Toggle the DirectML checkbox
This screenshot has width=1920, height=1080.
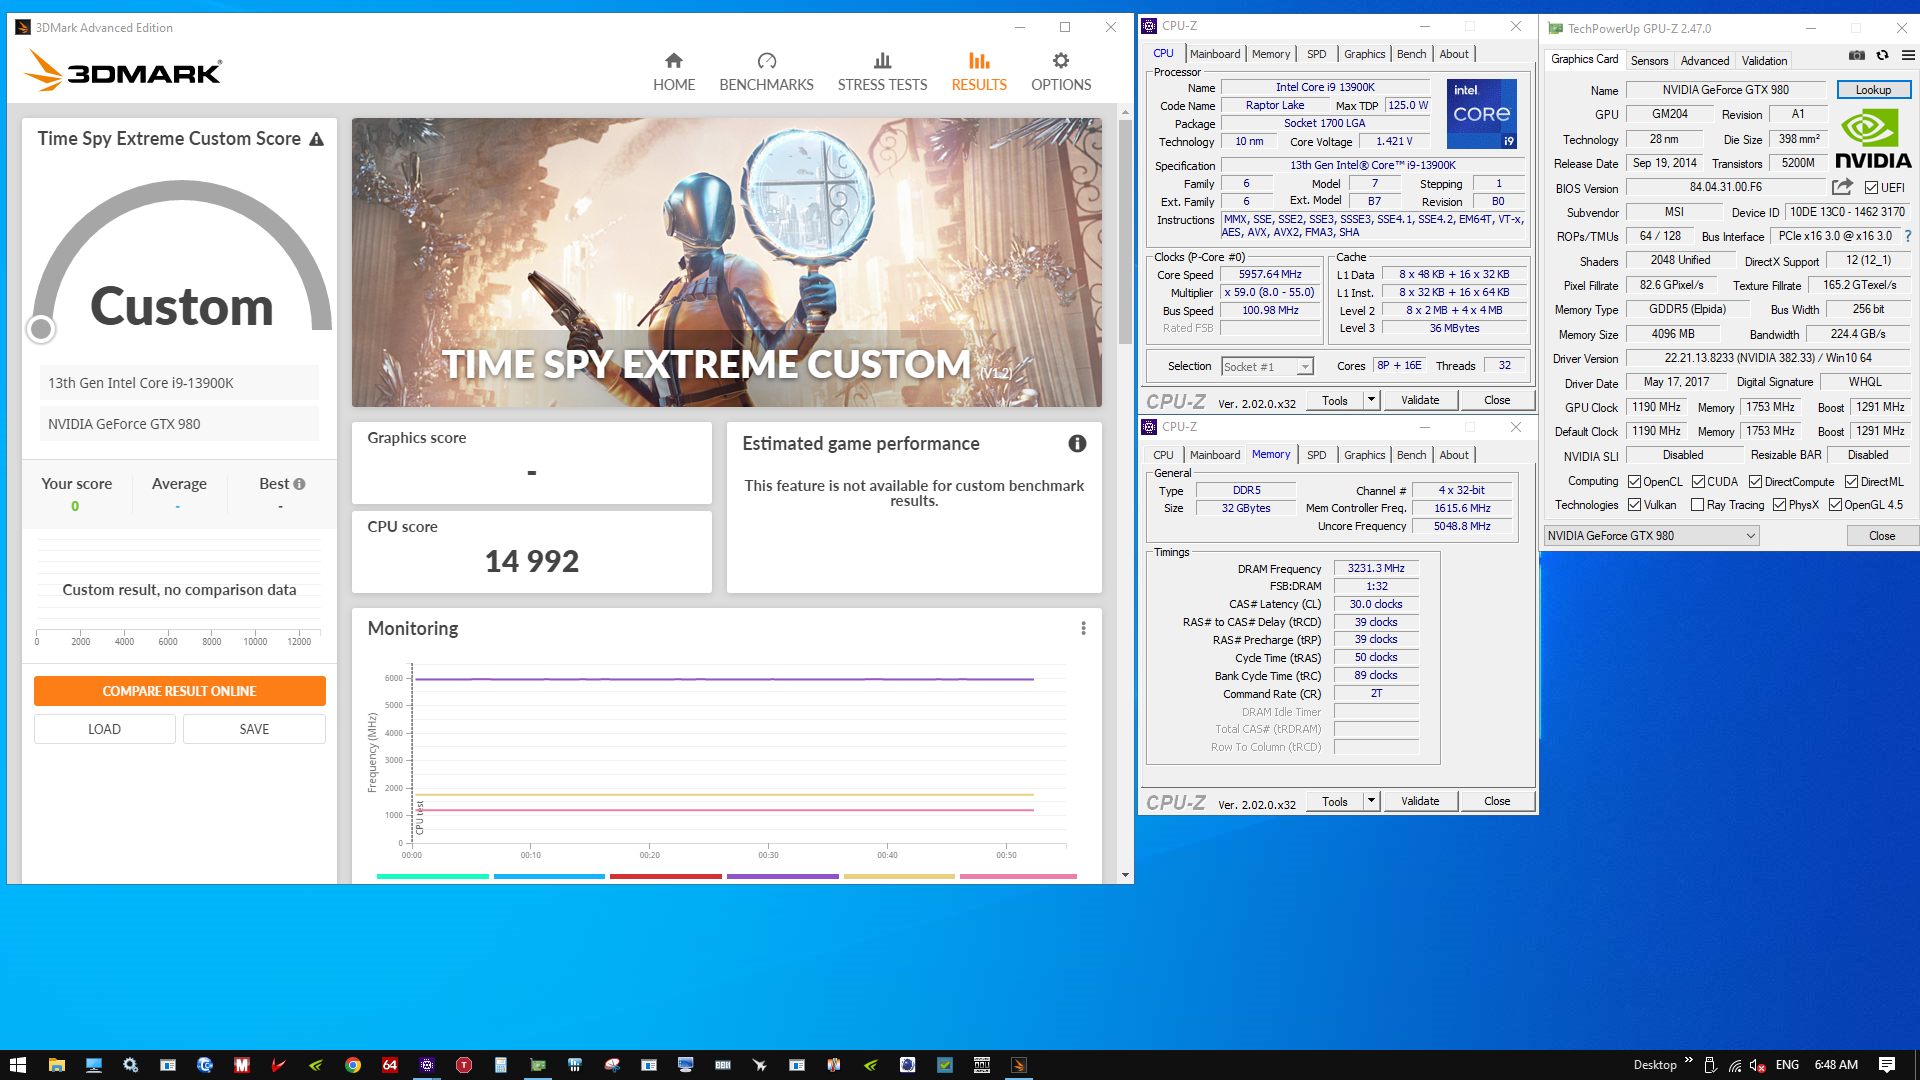click(x=1851, y=482)
